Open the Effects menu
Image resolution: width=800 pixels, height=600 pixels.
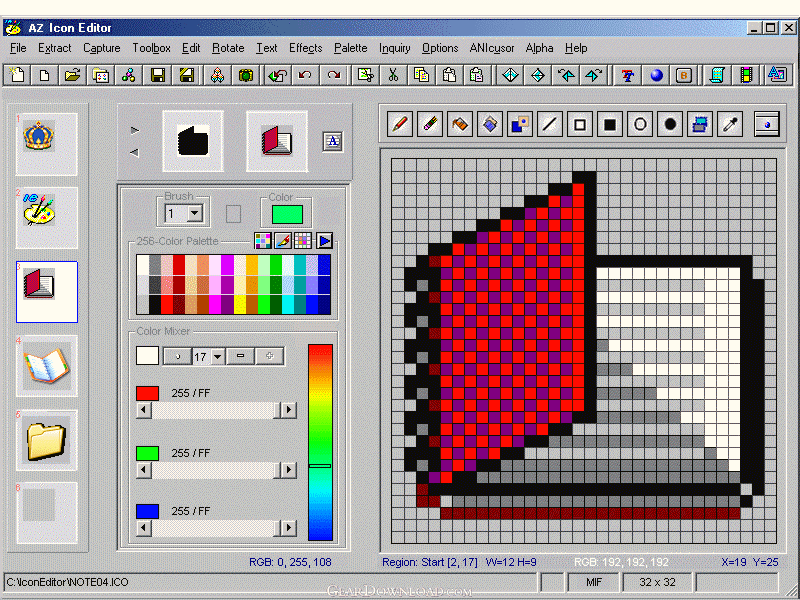coord(306,48)
